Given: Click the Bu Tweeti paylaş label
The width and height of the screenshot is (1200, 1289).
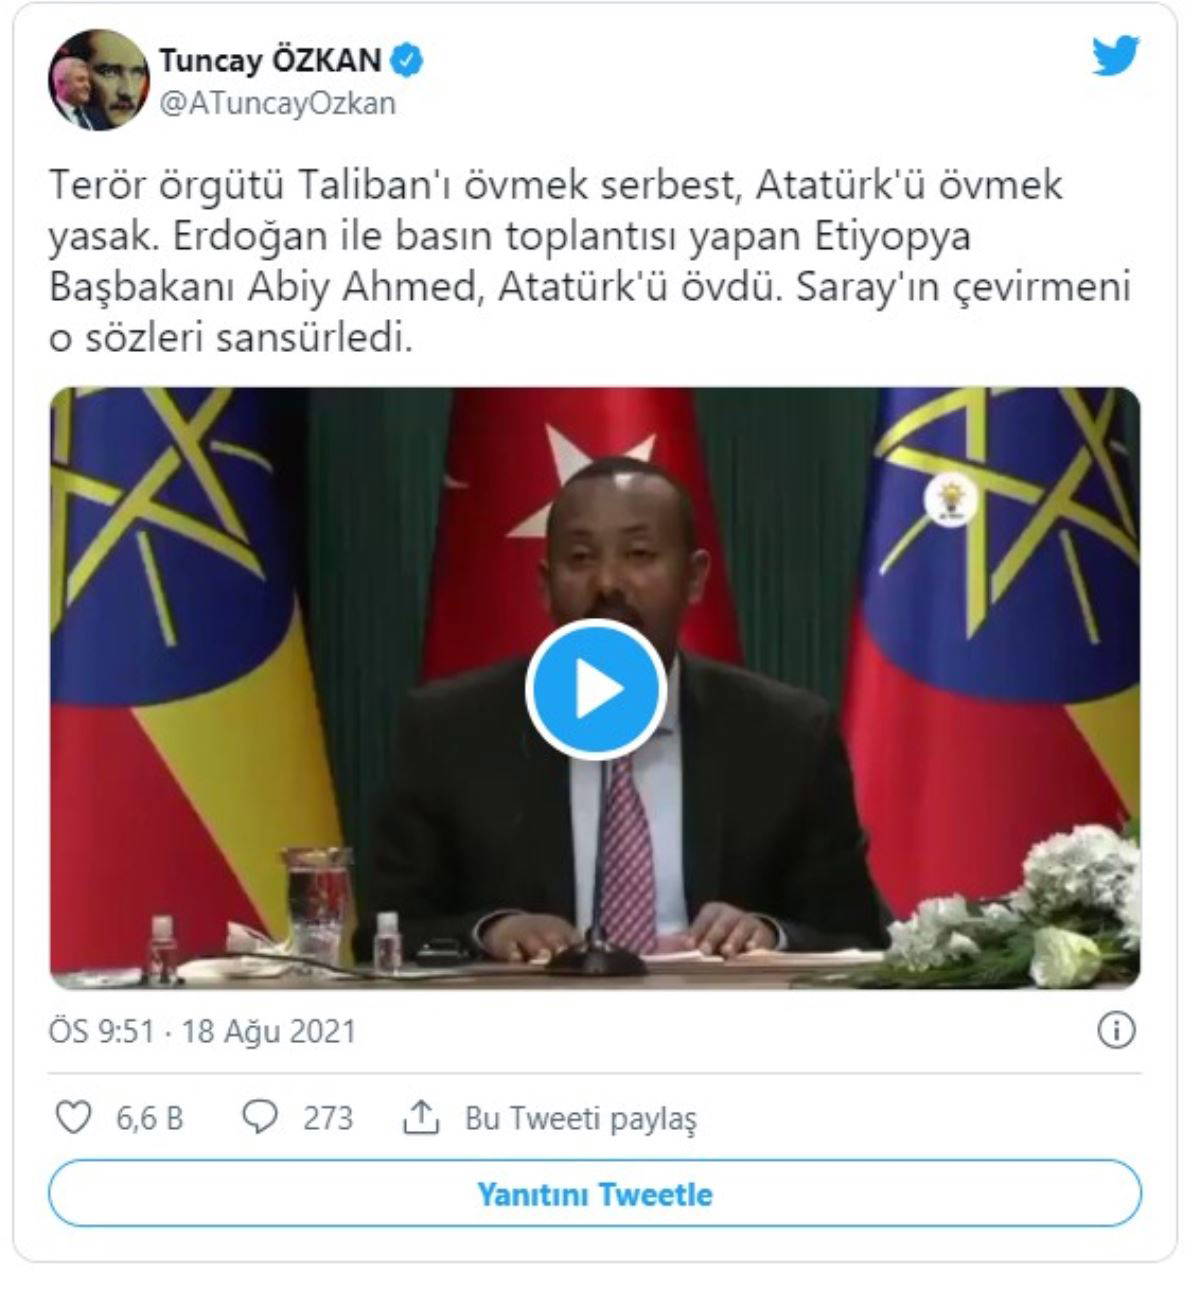Looking at the screenshot, I should point(581,1118).
